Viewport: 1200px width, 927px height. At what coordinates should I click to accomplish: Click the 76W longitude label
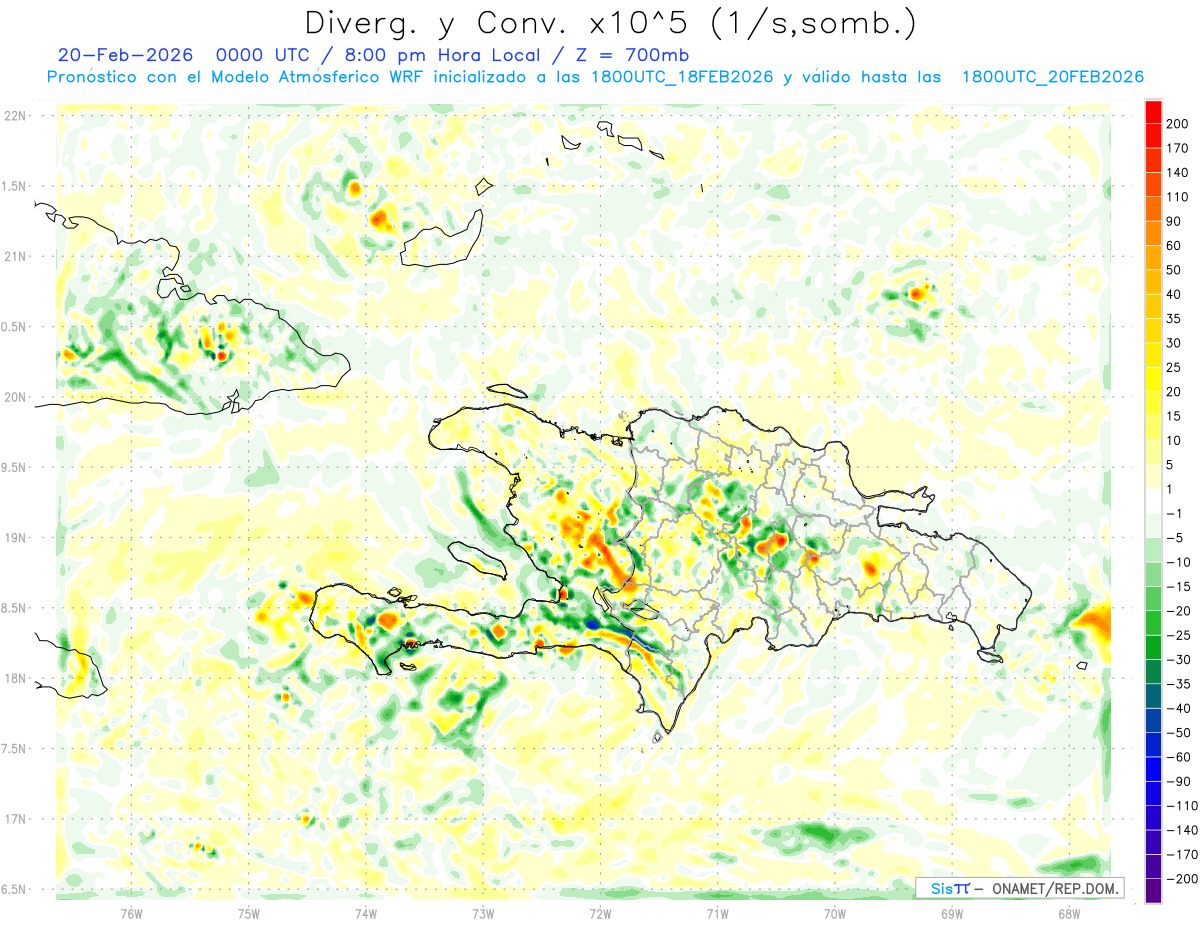[131, 913]
